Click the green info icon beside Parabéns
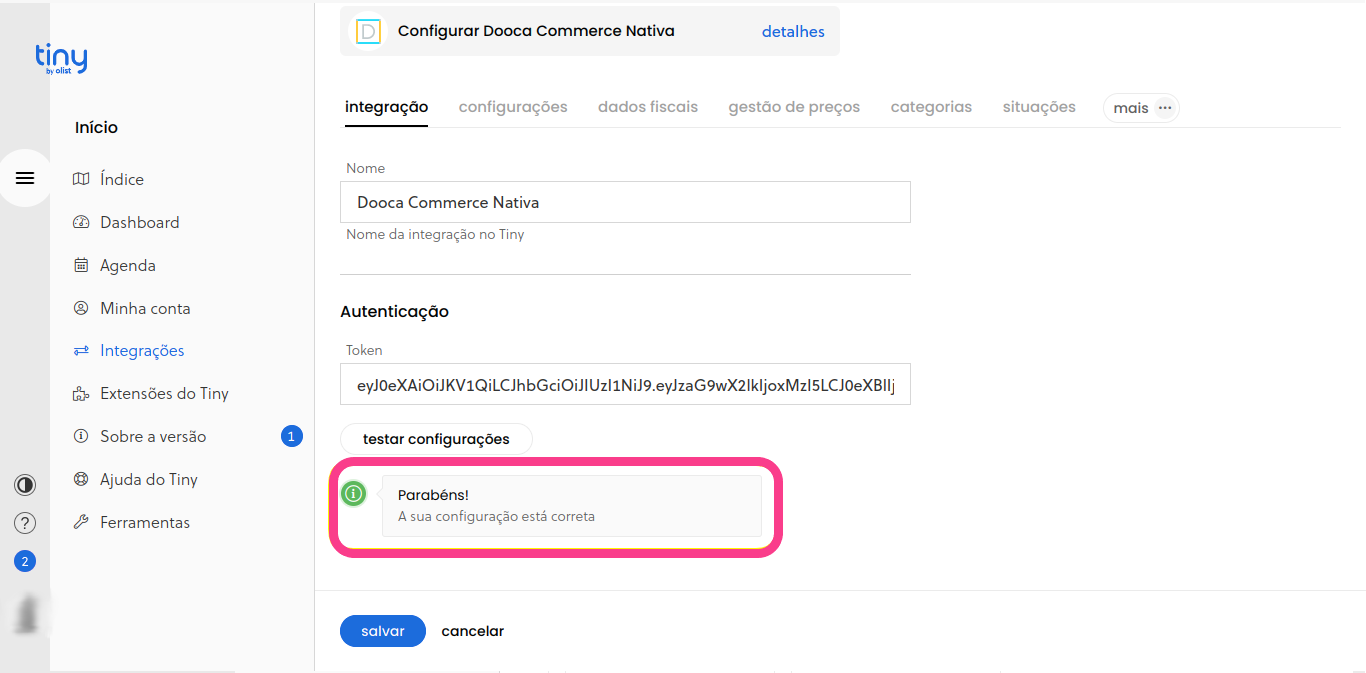This screenshot has height=673, width=1366. (x=353, y=493)
